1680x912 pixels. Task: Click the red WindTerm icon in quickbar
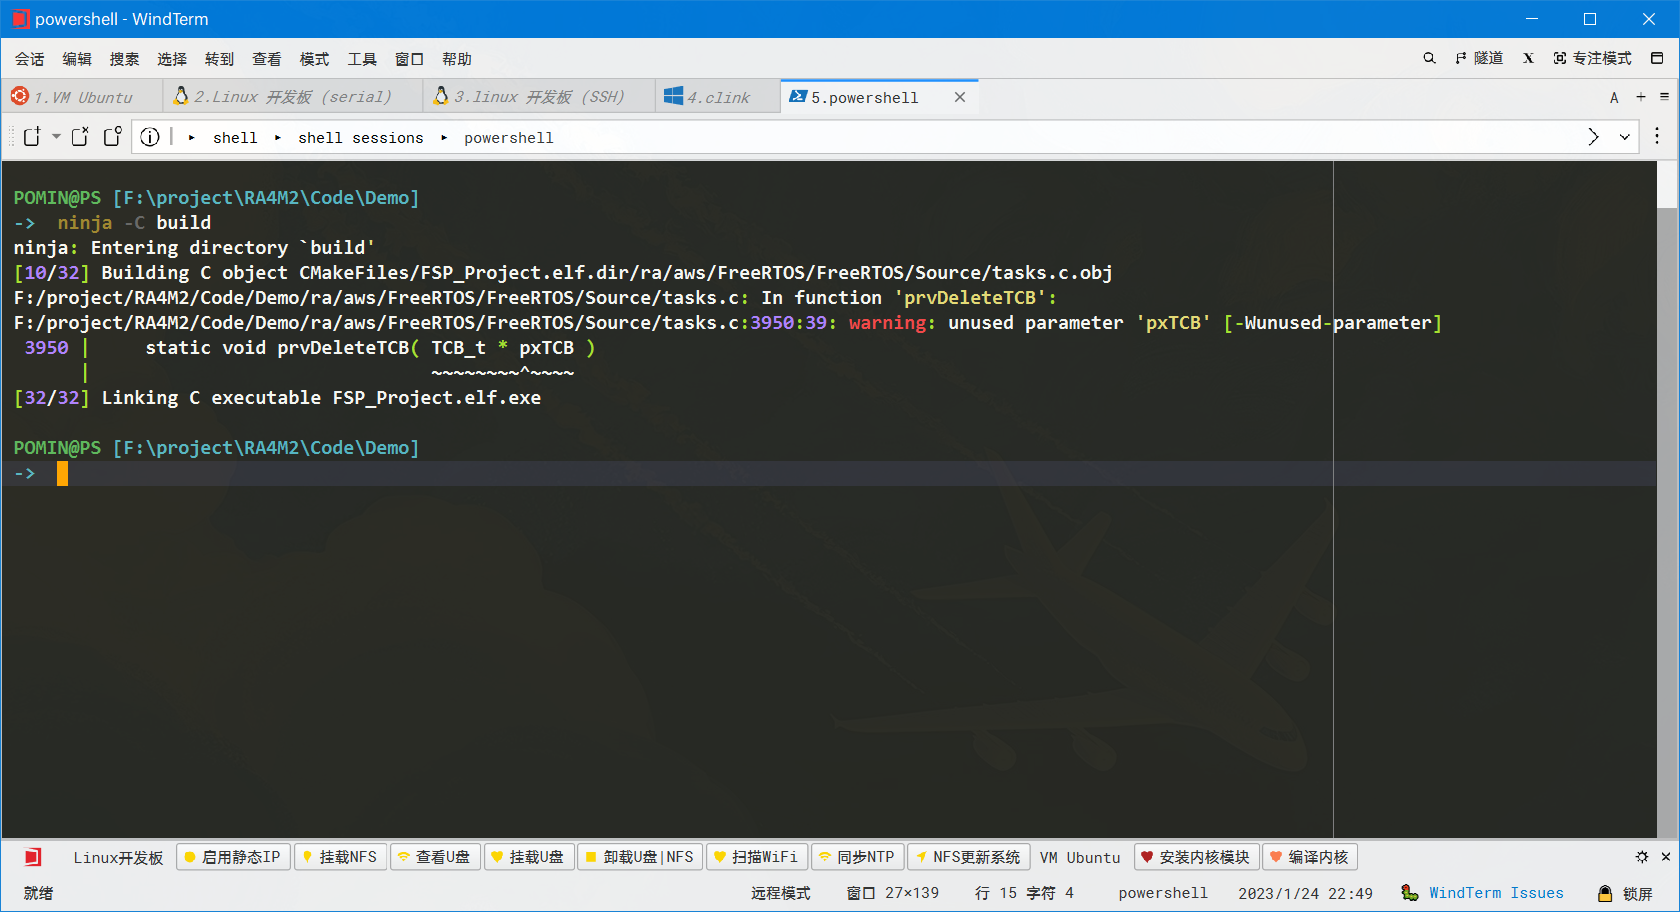[33, 857]
